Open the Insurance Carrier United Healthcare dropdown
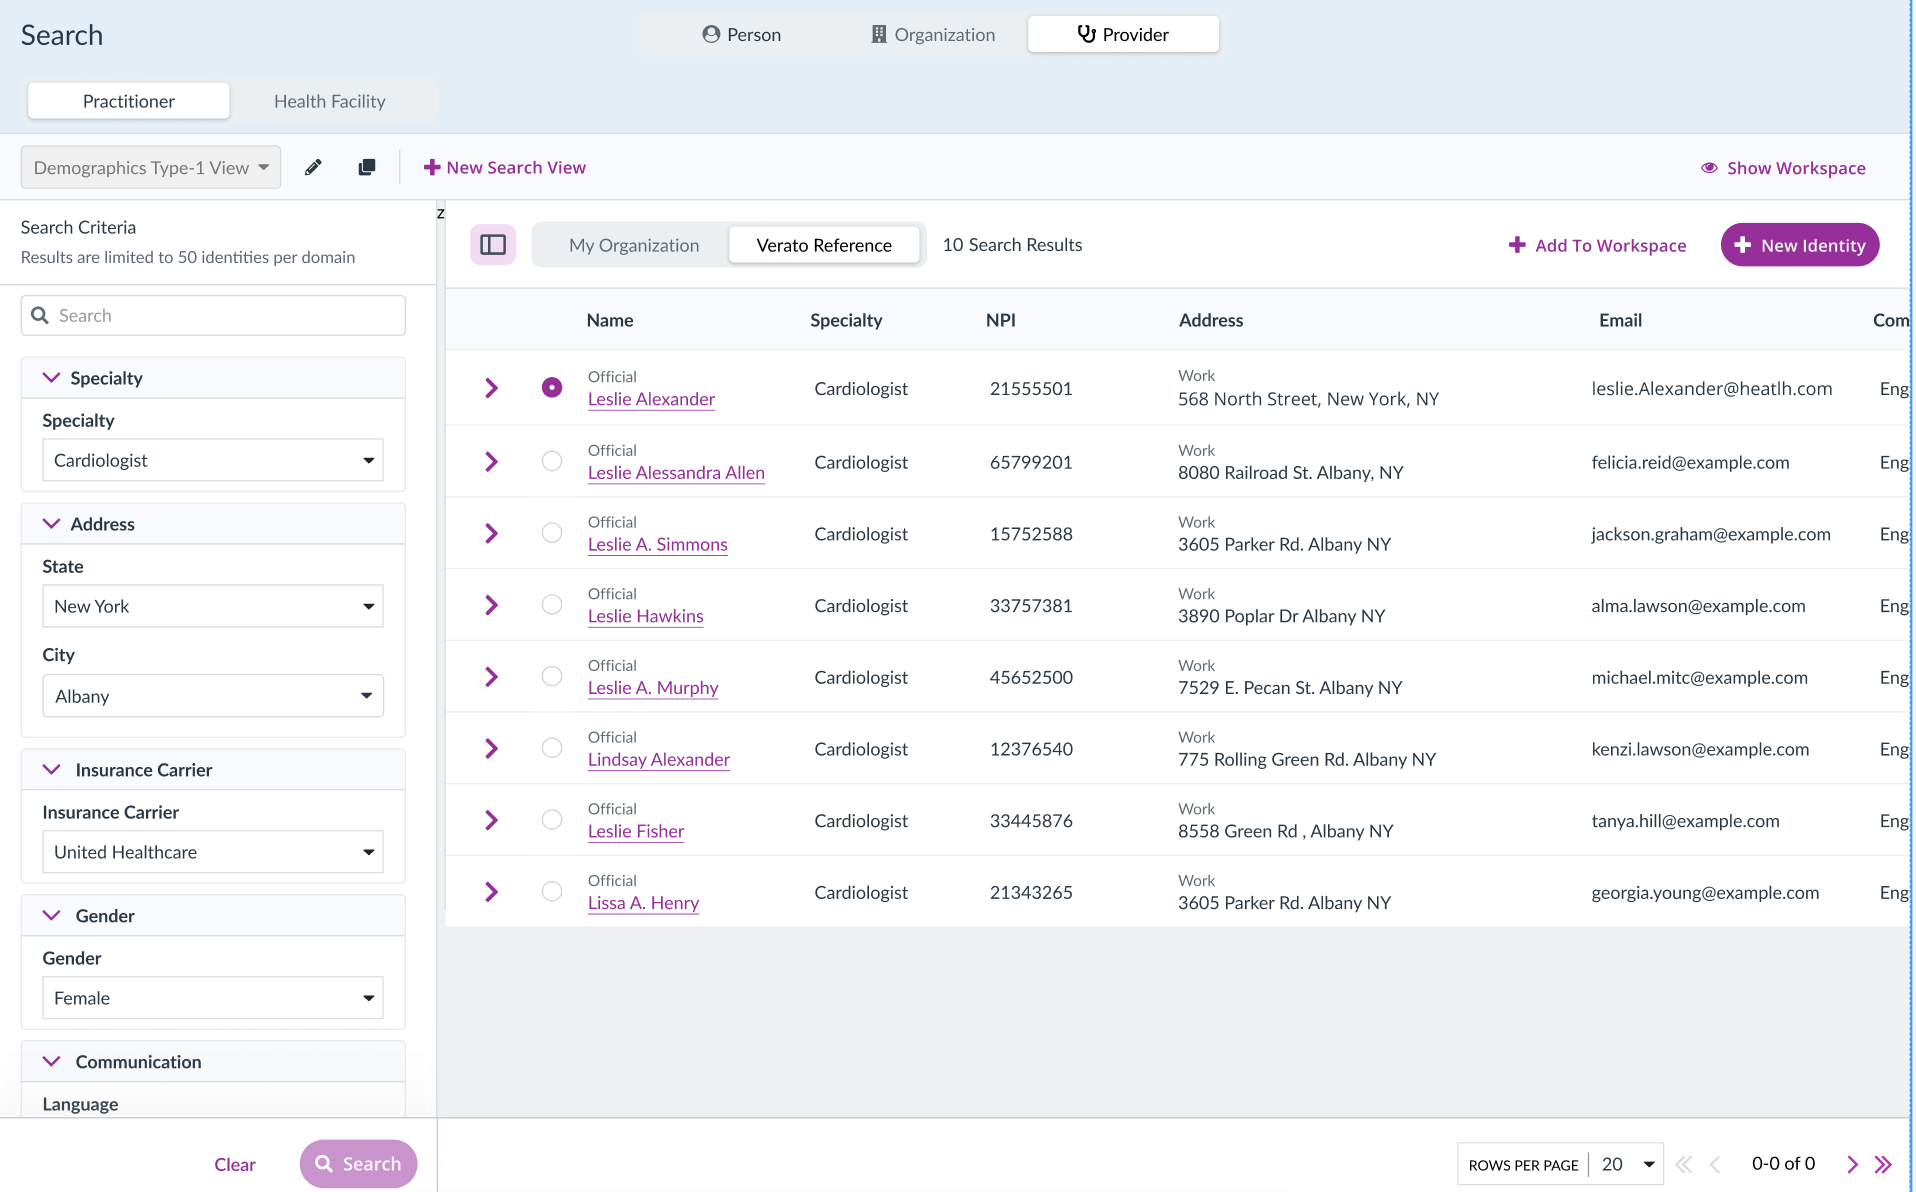The image size is (1916, 1192). click(213, 852)
